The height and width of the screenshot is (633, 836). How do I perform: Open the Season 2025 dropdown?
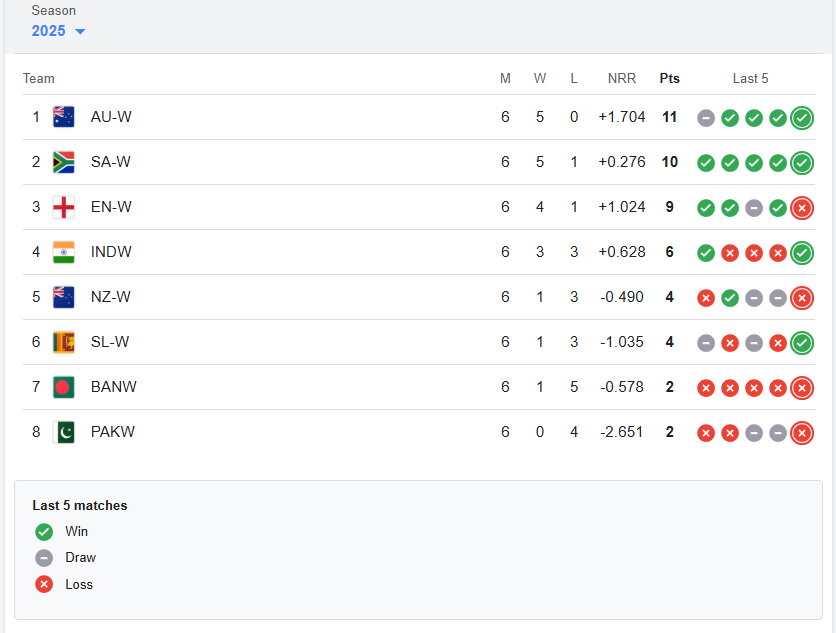(x=59, y=31)
